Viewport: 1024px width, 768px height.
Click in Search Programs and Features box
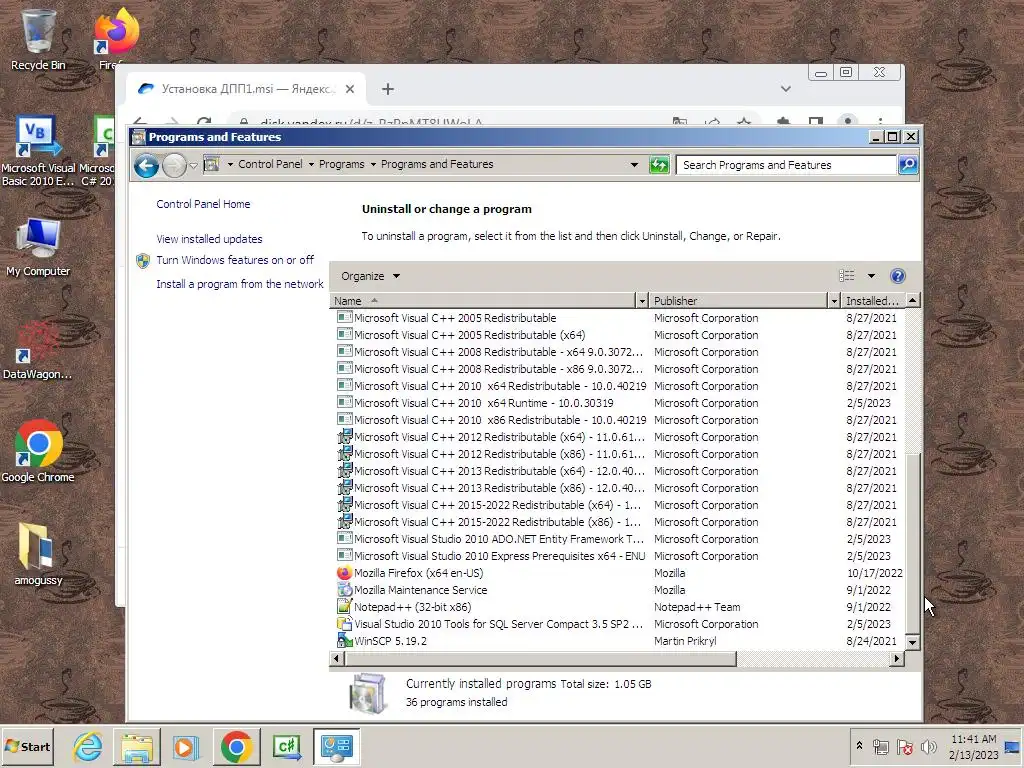point(786,165)
